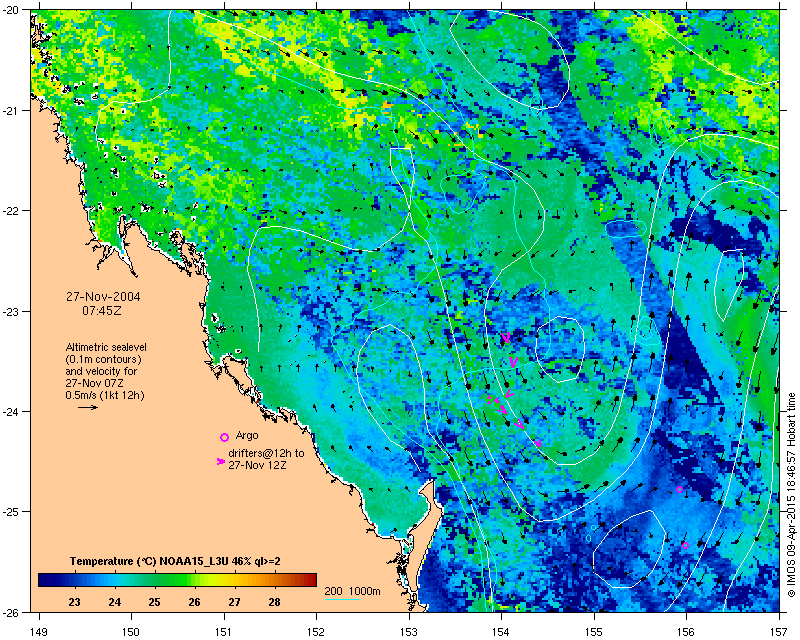Click the IMOS copyright text on right edge
The width and height of the screenshot is (800, 640).
[x=791, y=494]
